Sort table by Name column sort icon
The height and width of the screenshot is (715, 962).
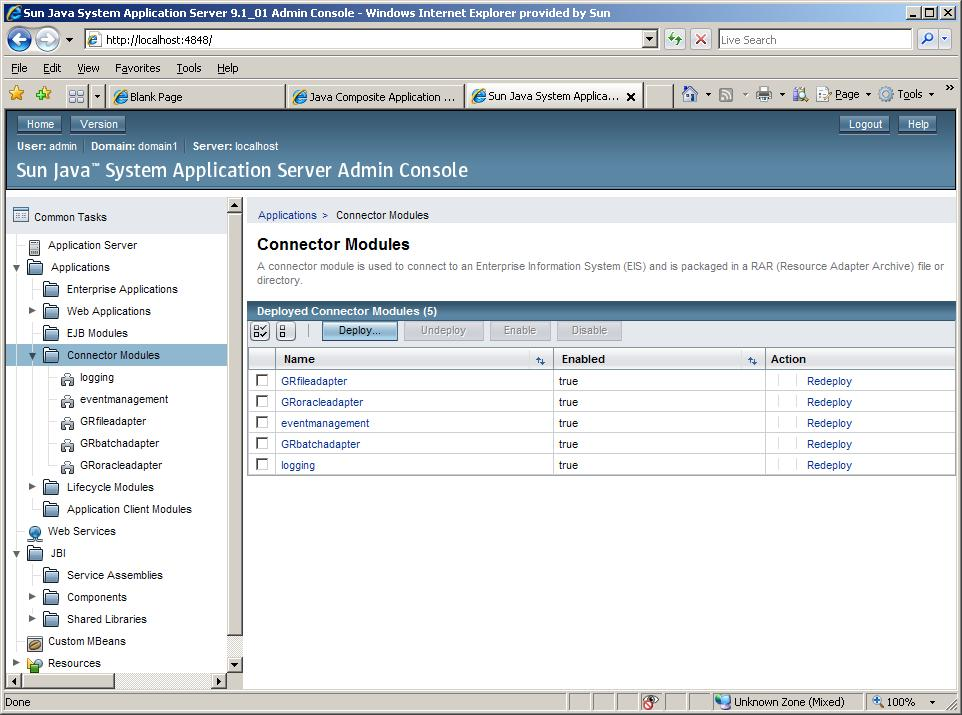(541, 361)
